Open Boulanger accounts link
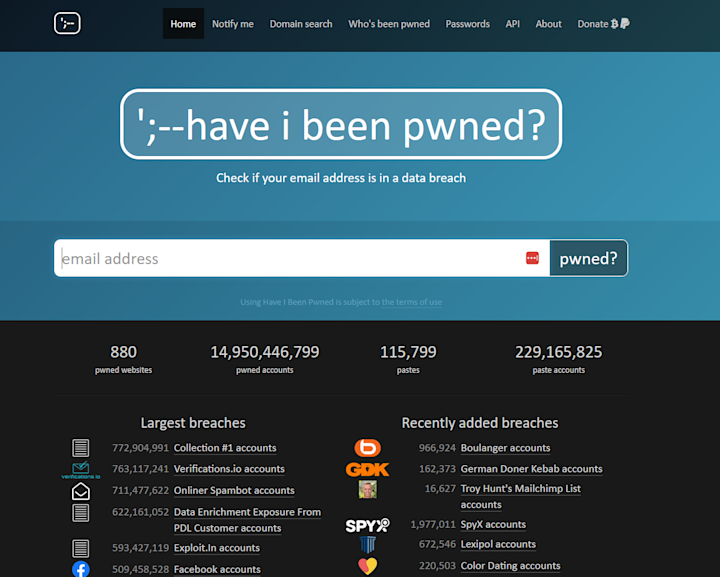The height and width of the screenshot is (577, 720). pos(506,448)
